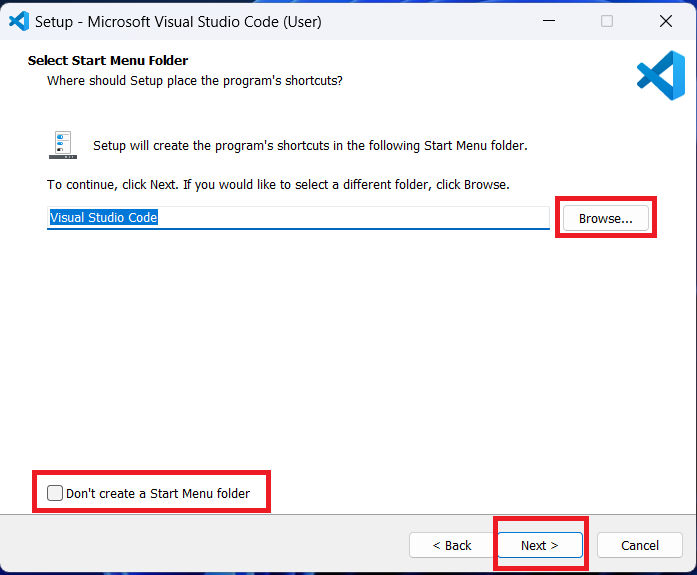Click the greyed-out maximize button
The image size is (697, 575).
coord(607,21)
